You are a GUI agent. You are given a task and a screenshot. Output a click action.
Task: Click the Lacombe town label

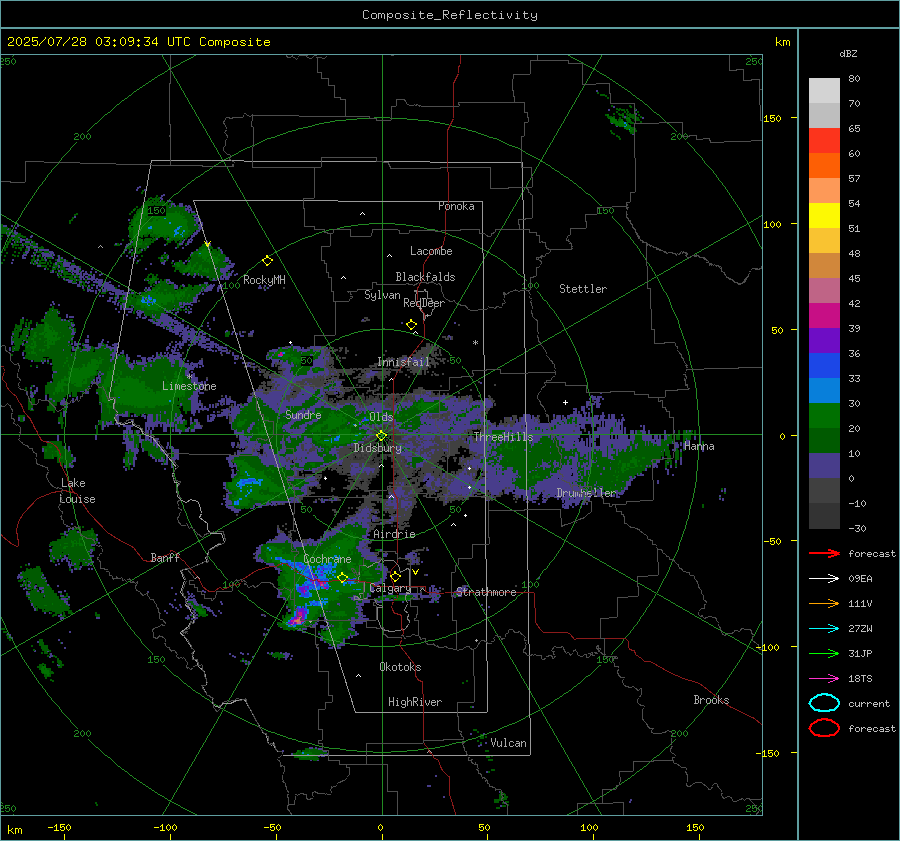click(431, 251)
